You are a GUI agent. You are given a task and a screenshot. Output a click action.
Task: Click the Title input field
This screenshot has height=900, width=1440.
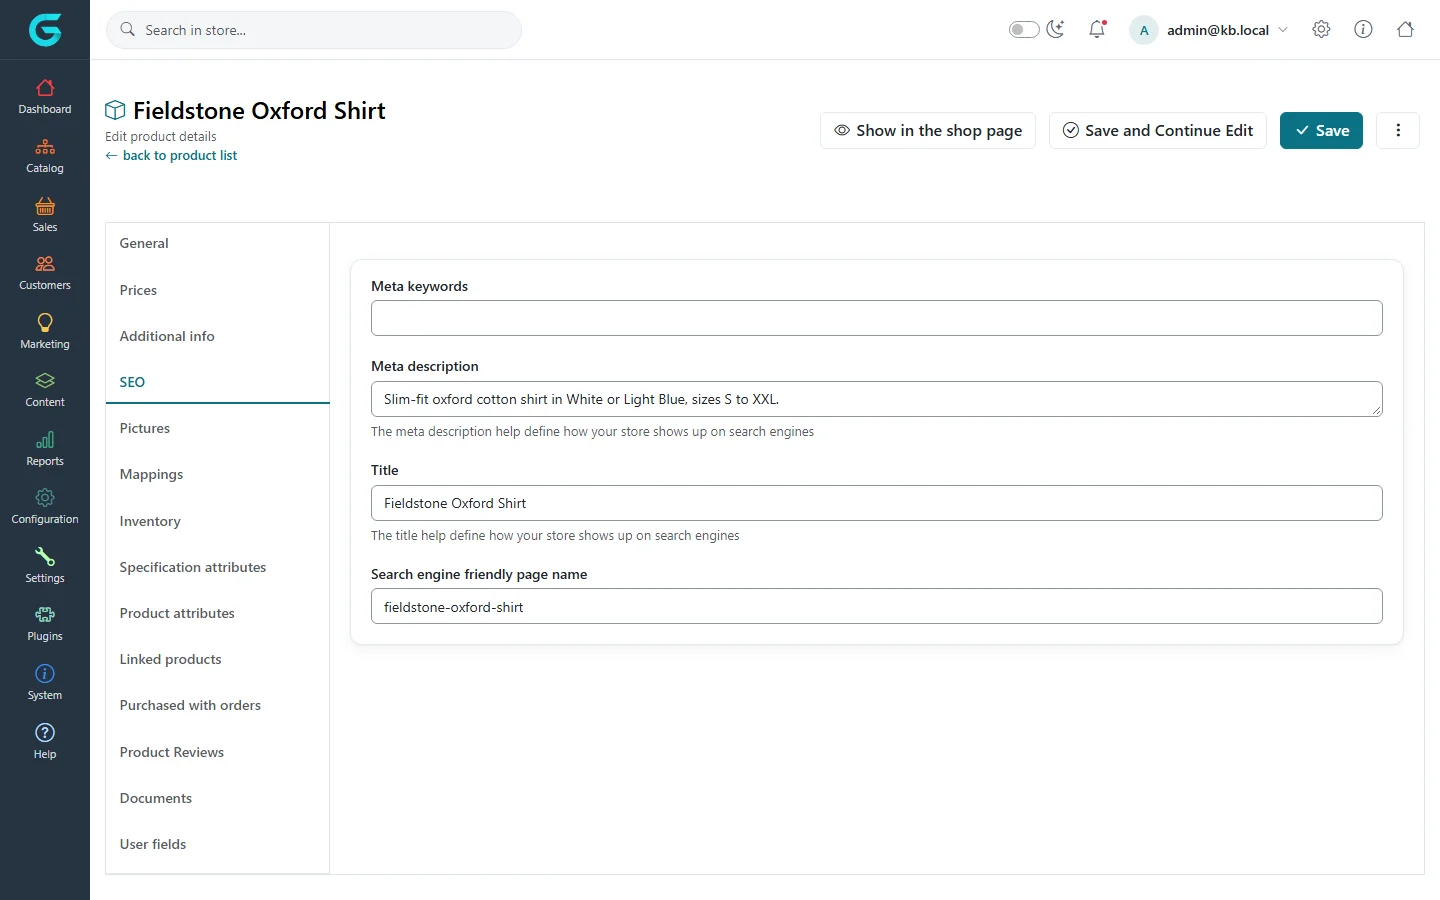(x=877, y=503)
